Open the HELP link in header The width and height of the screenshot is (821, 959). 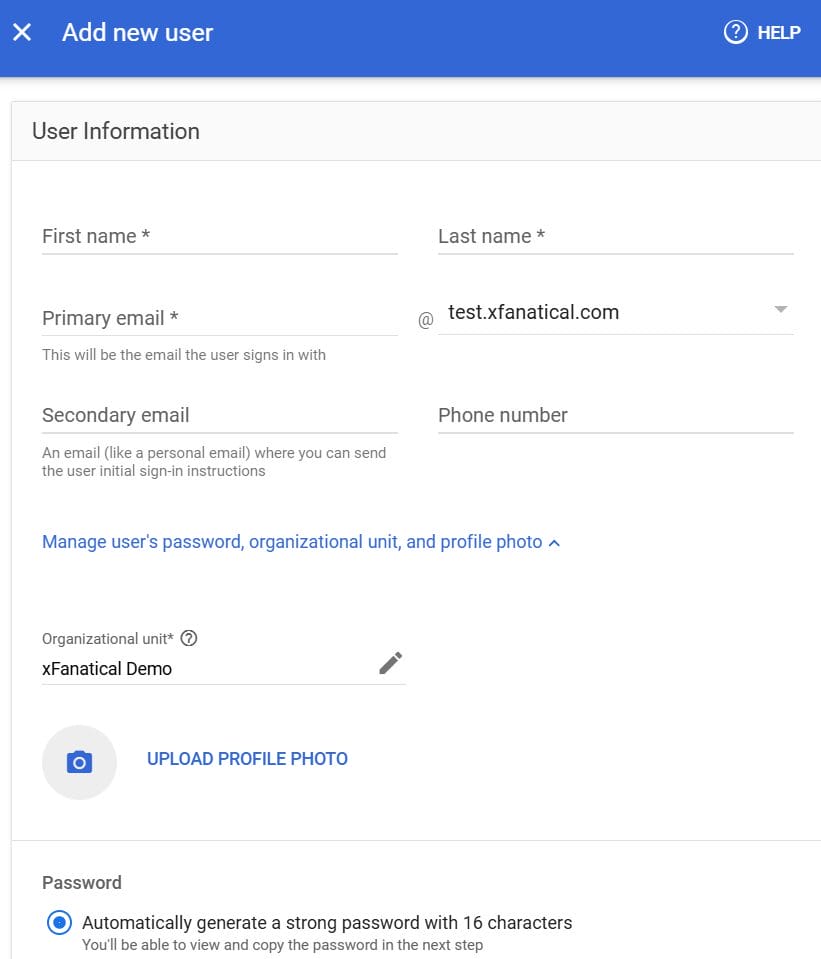coord(778,33)
